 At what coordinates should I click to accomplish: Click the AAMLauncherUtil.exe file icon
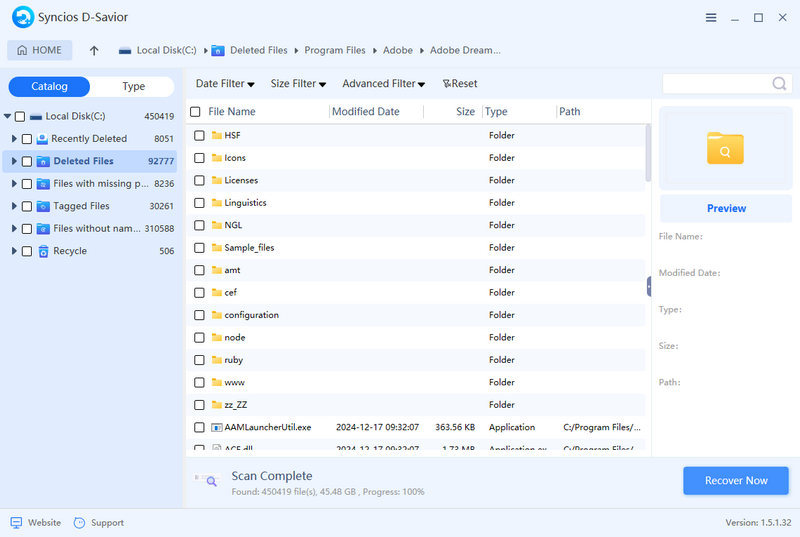point(216,428)
